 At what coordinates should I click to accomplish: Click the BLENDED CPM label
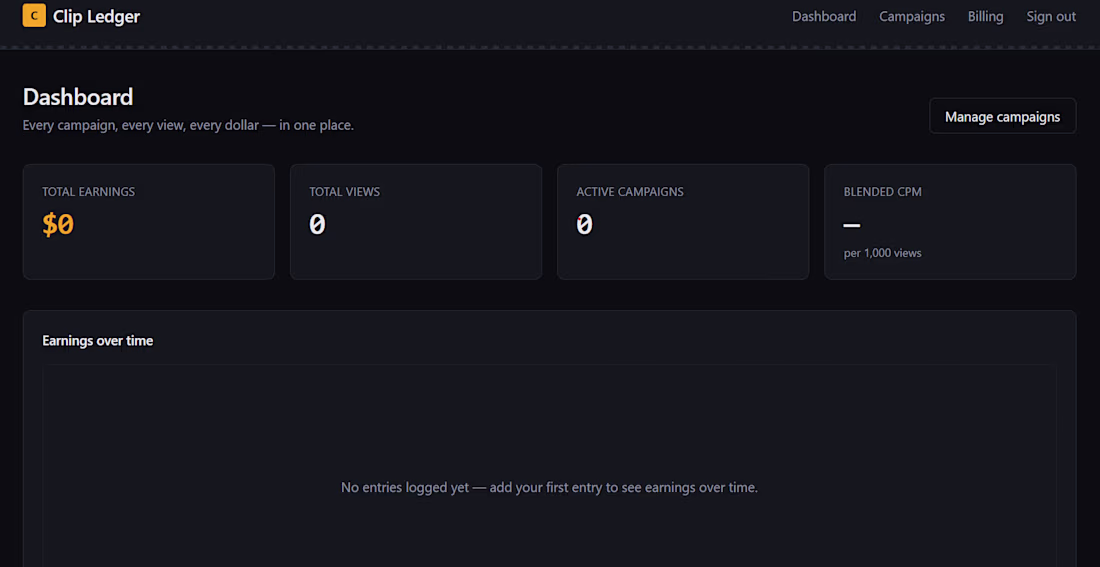click(x=883, y=192)
